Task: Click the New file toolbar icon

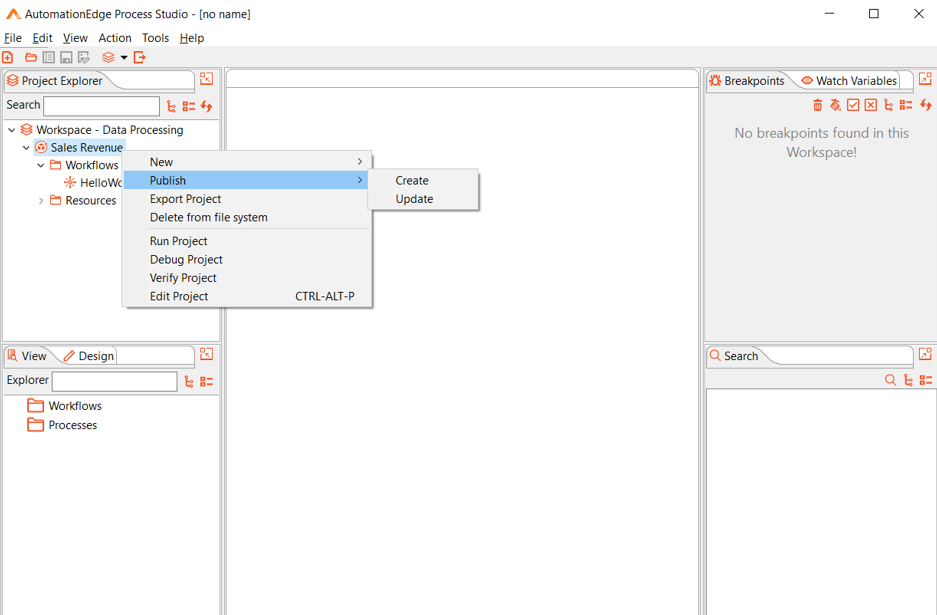Action: click(x=8, y=57)
